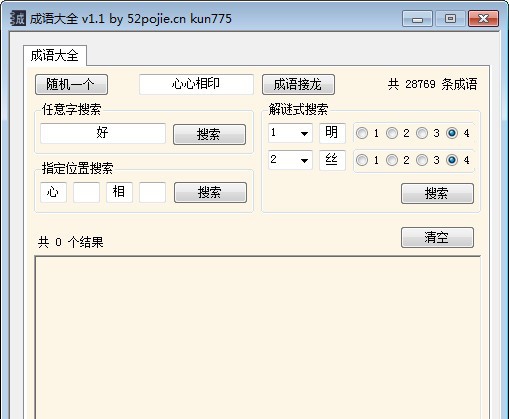Click the empty fourth position box
Screen dimensions: 509x419
152,192
